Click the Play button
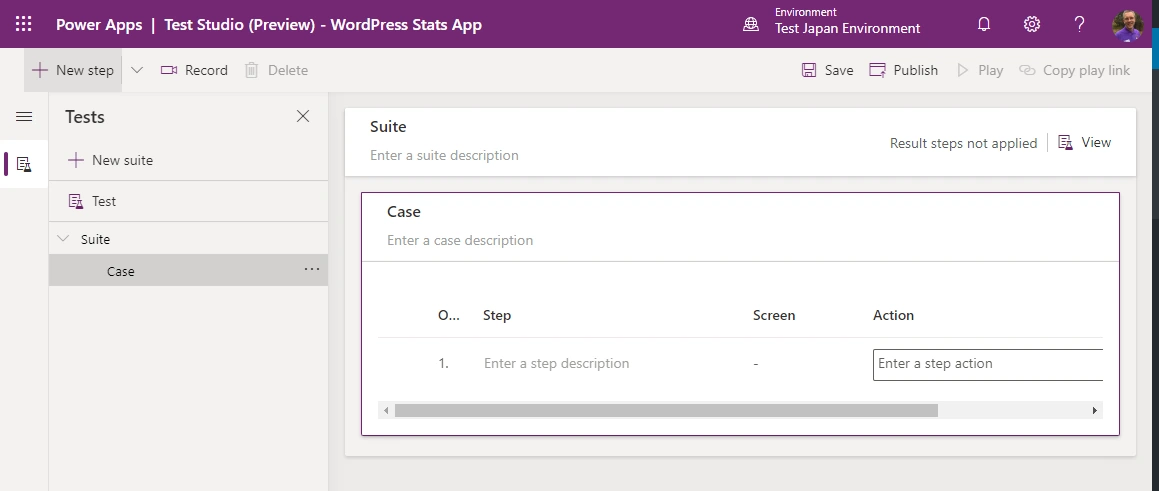Screen dimensions: 1159x491 (980, 70)
